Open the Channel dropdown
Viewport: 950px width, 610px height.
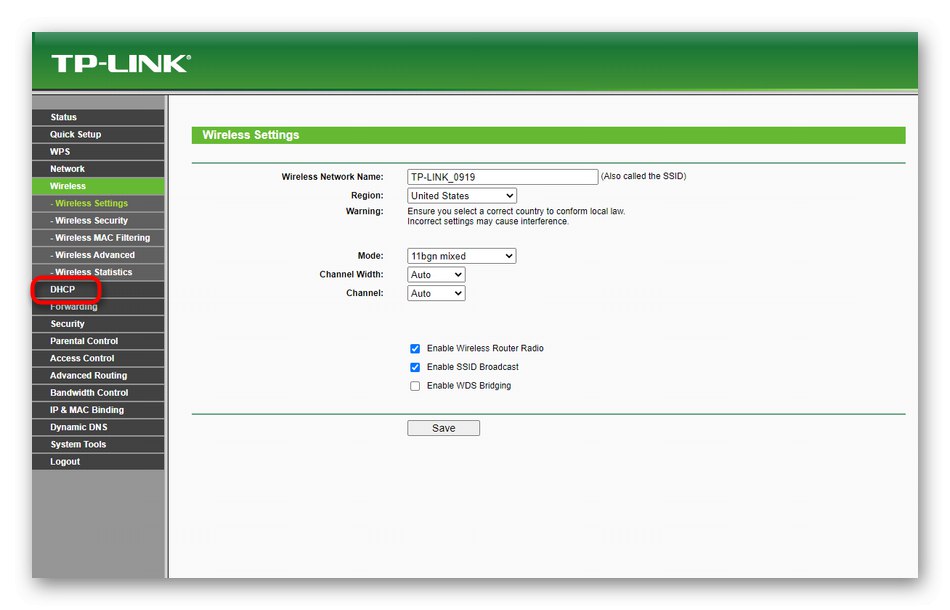(x=436, y=294)
